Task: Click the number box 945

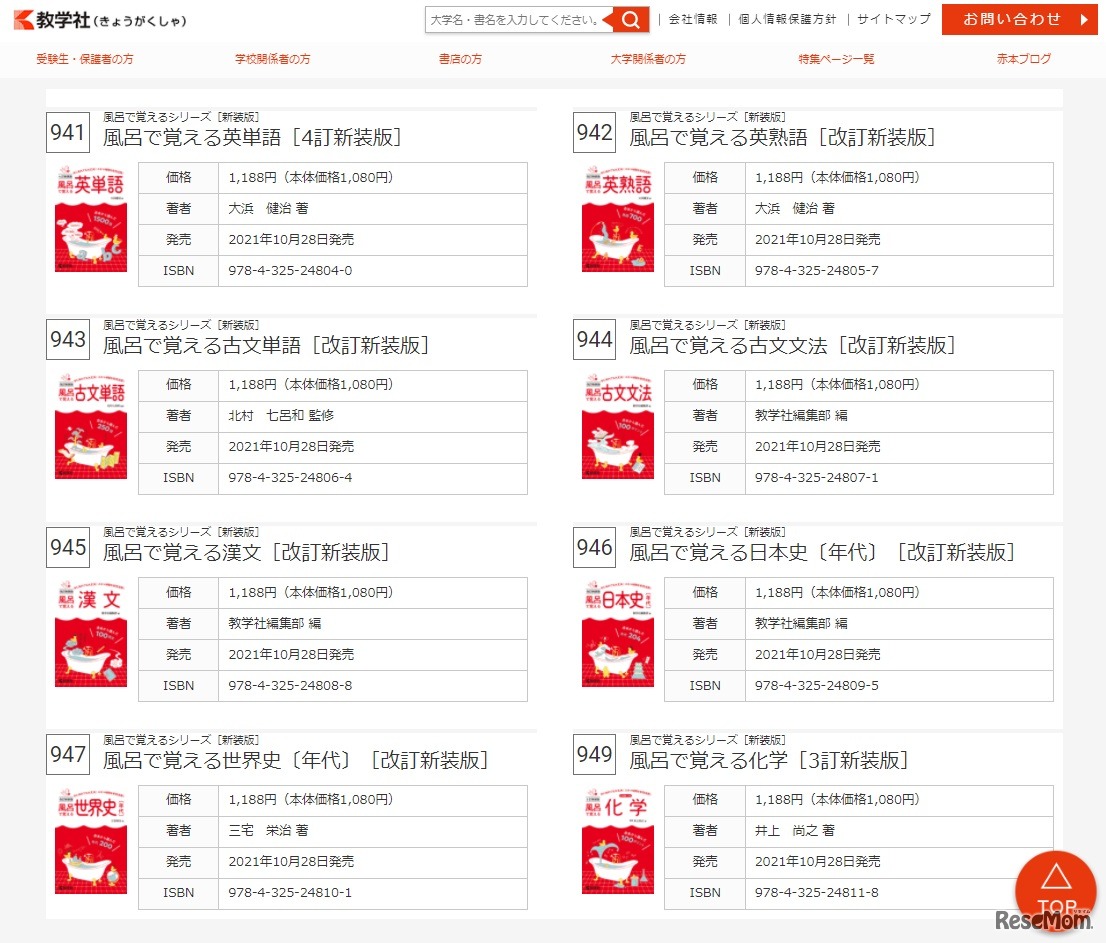Action: [68, 547]
